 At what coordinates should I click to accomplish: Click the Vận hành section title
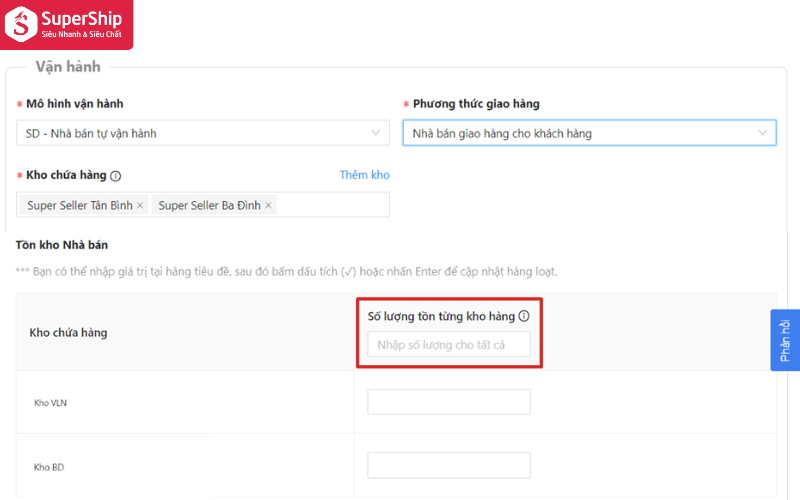67,66
